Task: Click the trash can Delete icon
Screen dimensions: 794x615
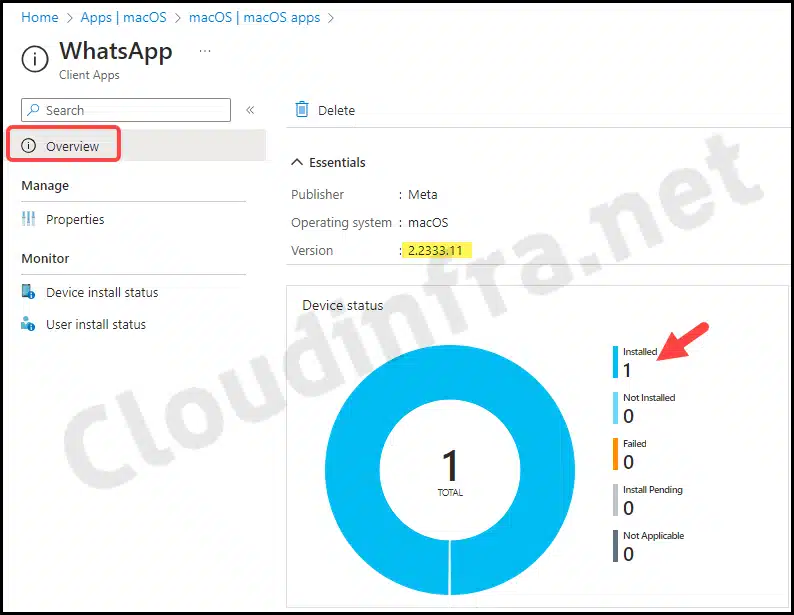Action: [x=302, y=109]
